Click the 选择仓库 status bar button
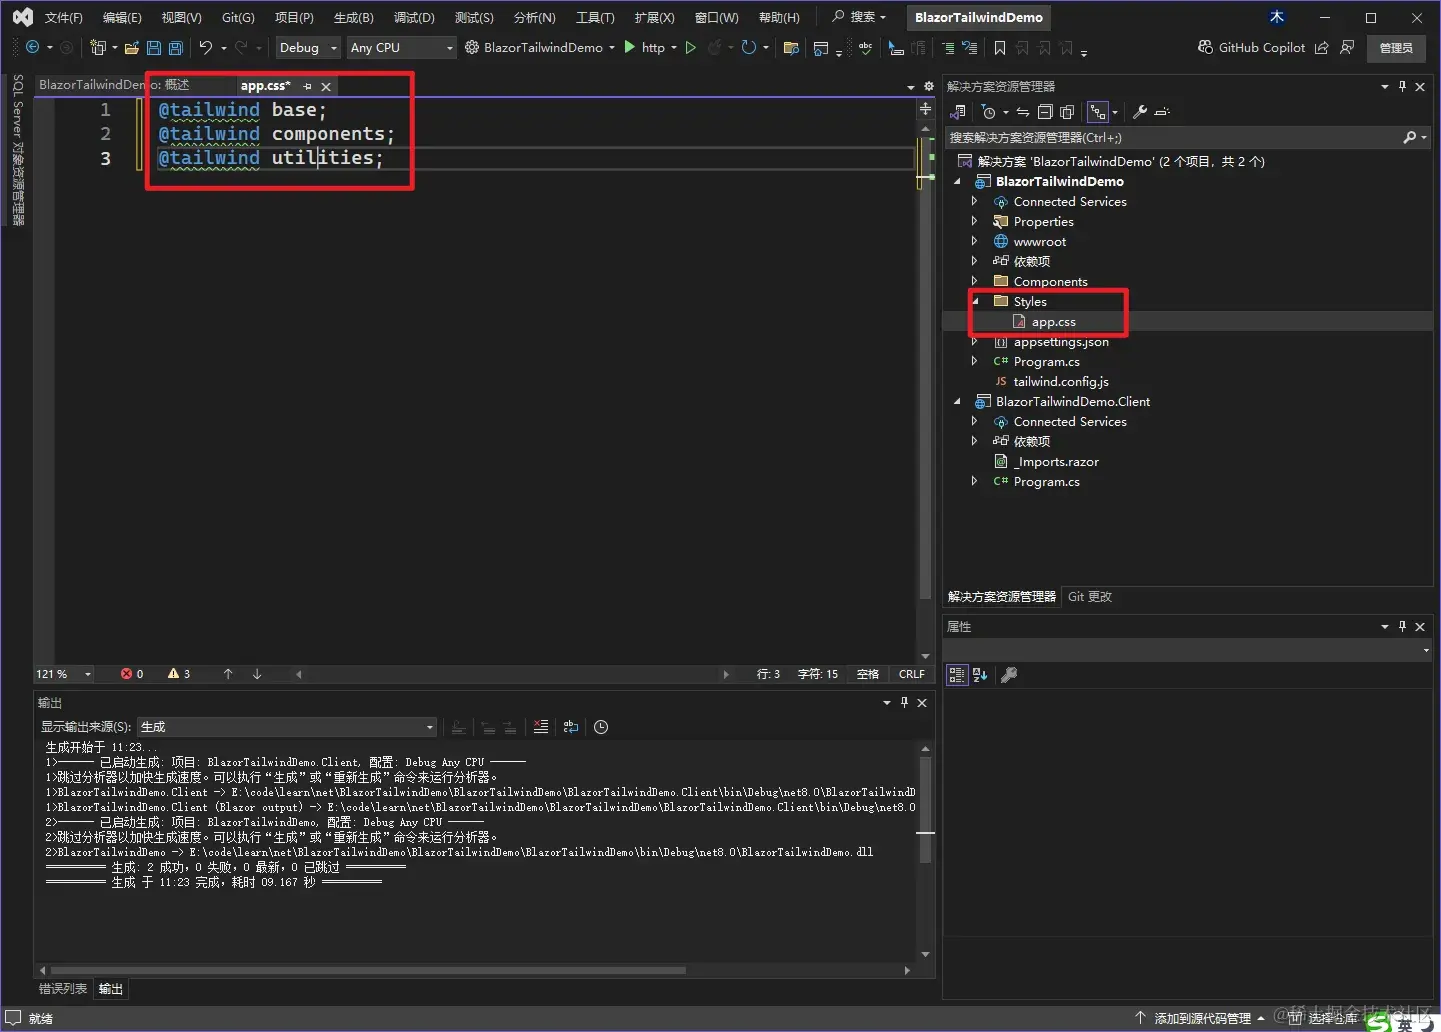Image resolution: width=1441 pixels, height=1032 pixels. pos(1324,1018)
